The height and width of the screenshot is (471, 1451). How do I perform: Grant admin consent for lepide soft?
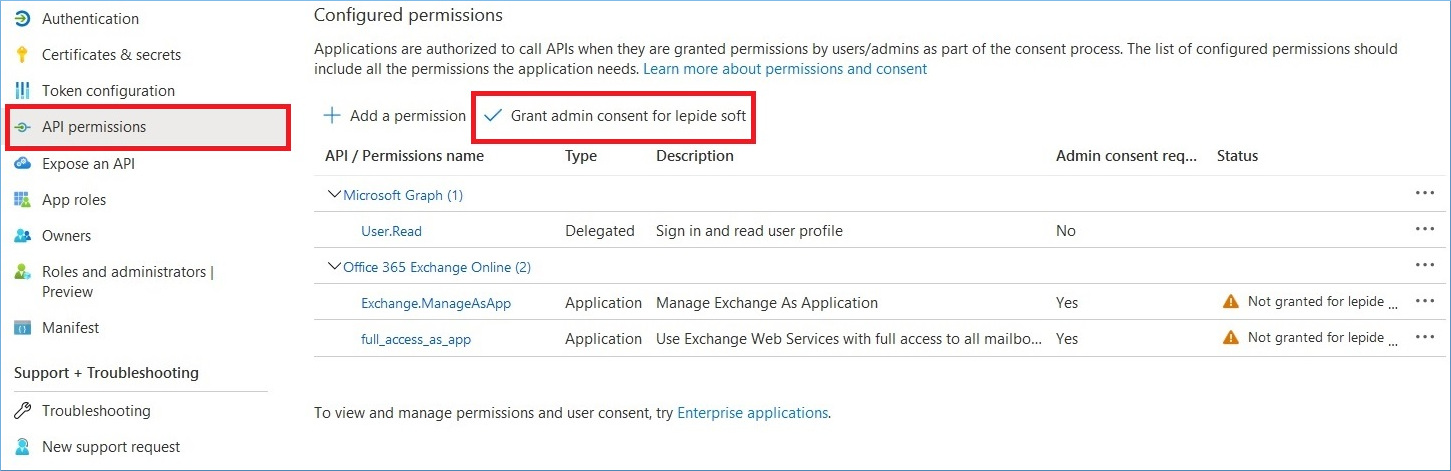[615, 116]
